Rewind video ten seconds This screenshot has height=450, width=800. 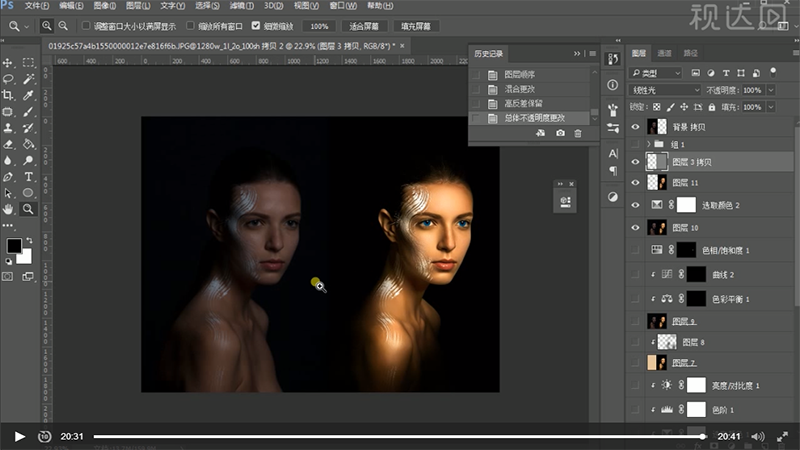pyautogui.click(x=44, y=436)
